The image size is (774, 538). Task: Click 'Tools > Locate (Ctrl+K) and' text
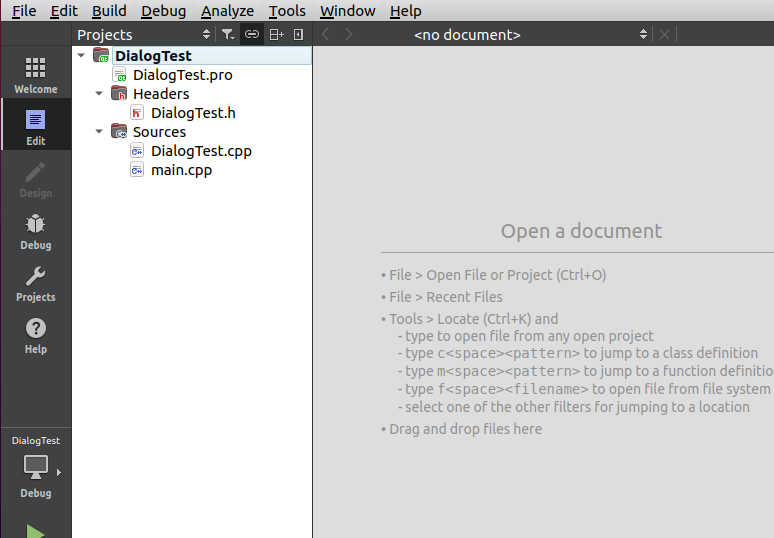tap(473, 319)
